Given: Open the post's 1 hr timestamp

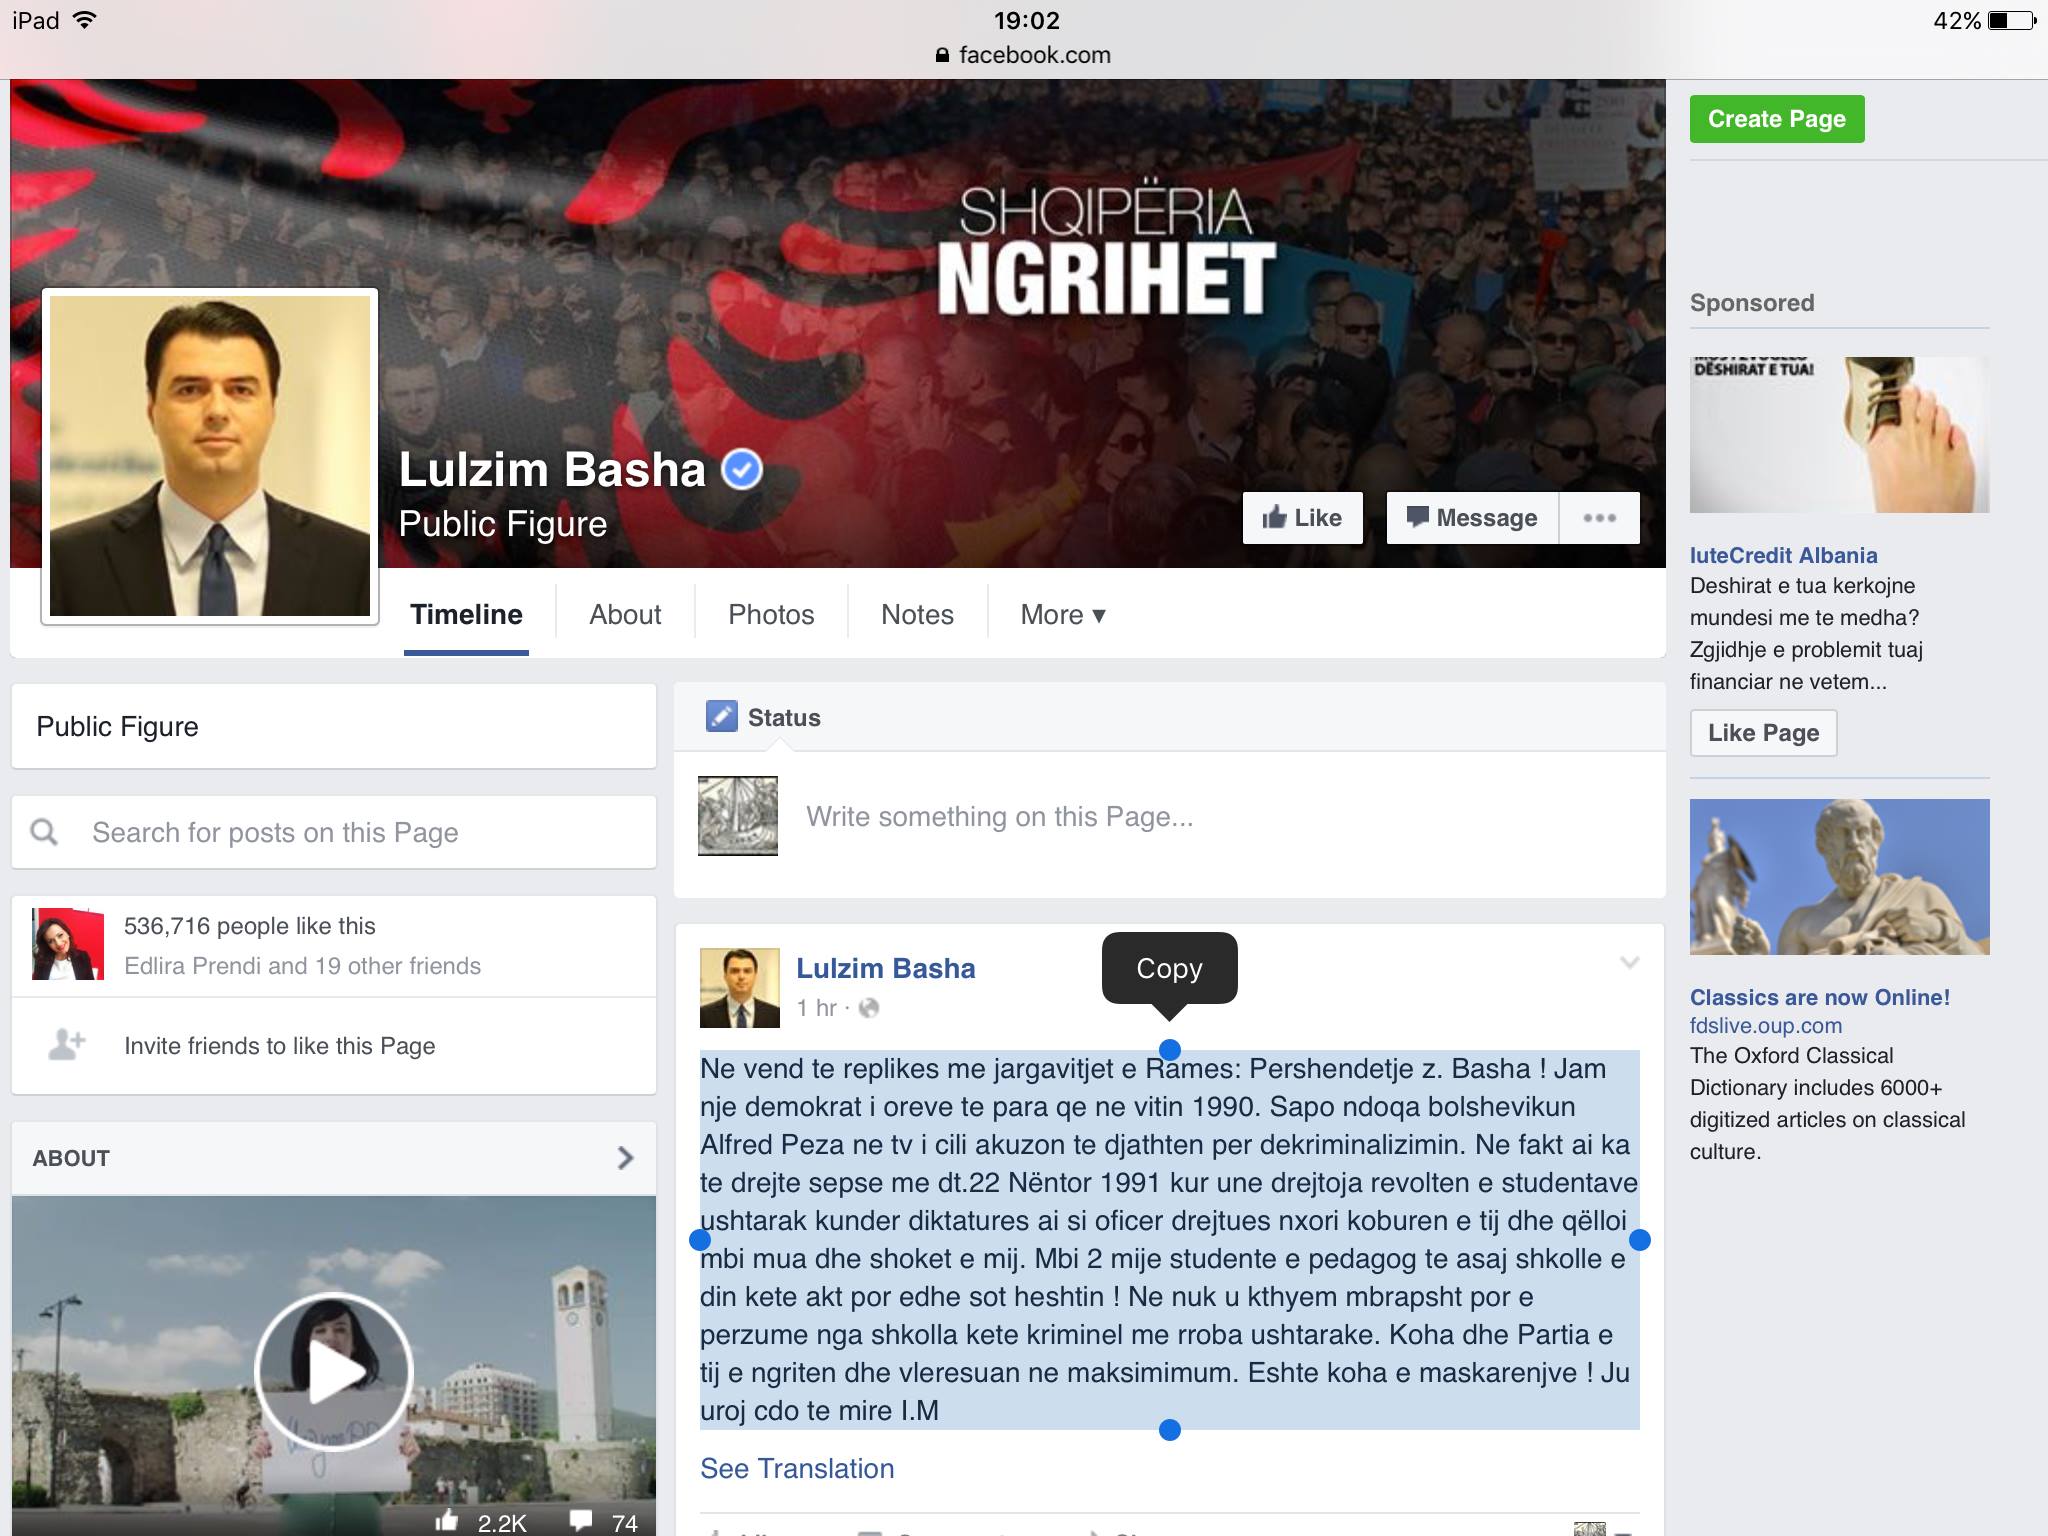Looking at the screenshot, I should [816, 1008].
